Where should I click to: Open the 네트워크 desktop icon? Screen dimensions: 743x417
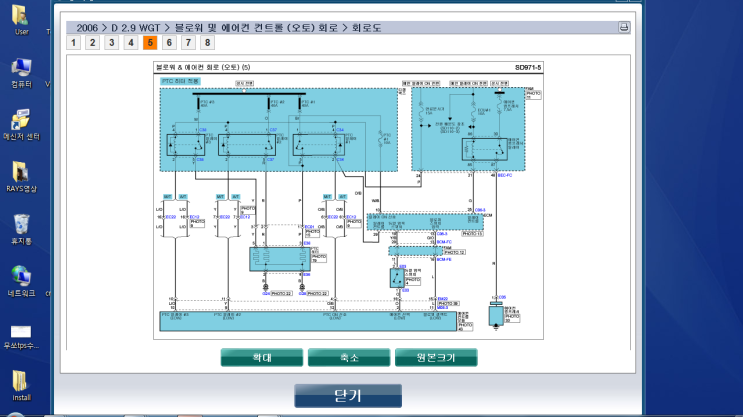tap(21, 281)
